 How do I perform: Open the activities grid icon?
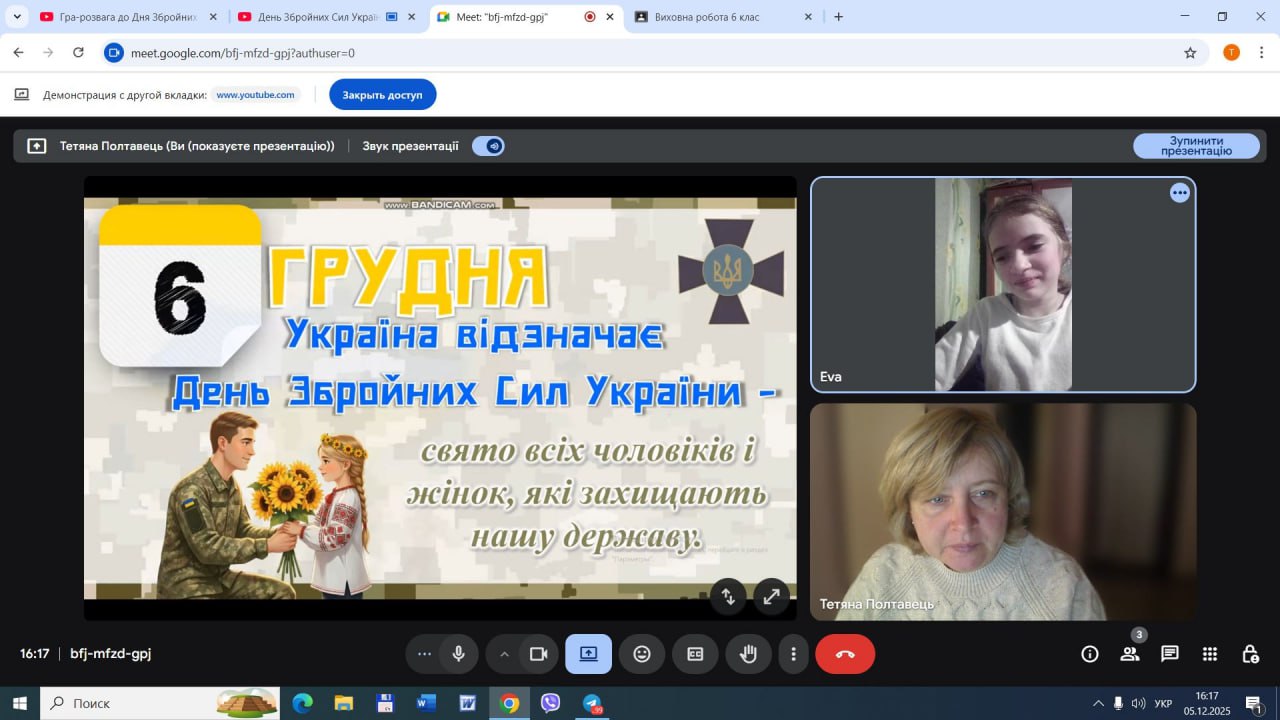coord(1209,654)
